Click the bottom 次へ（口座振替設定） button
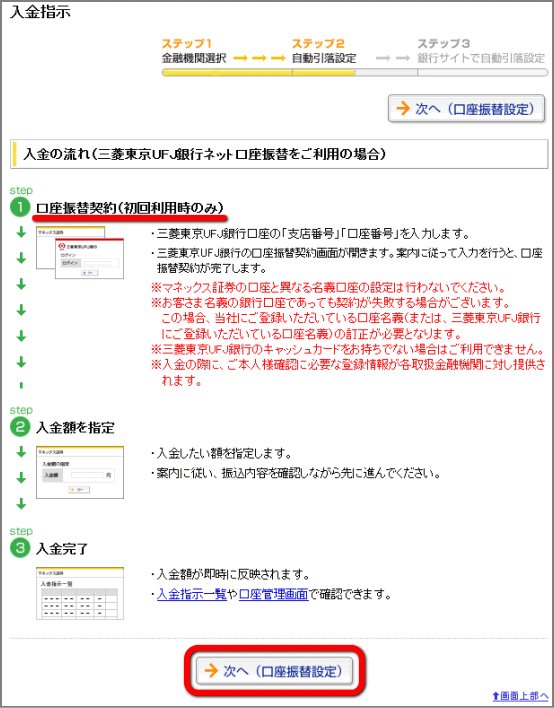This screenshot has width=554, height=708. (x=275, y=671)
